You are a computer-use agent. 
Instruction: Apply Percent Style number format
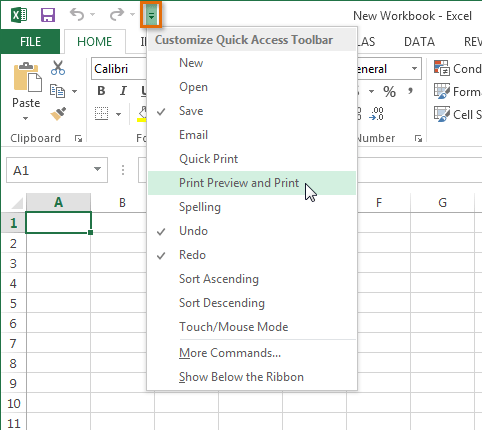click(x=389, y=91)
